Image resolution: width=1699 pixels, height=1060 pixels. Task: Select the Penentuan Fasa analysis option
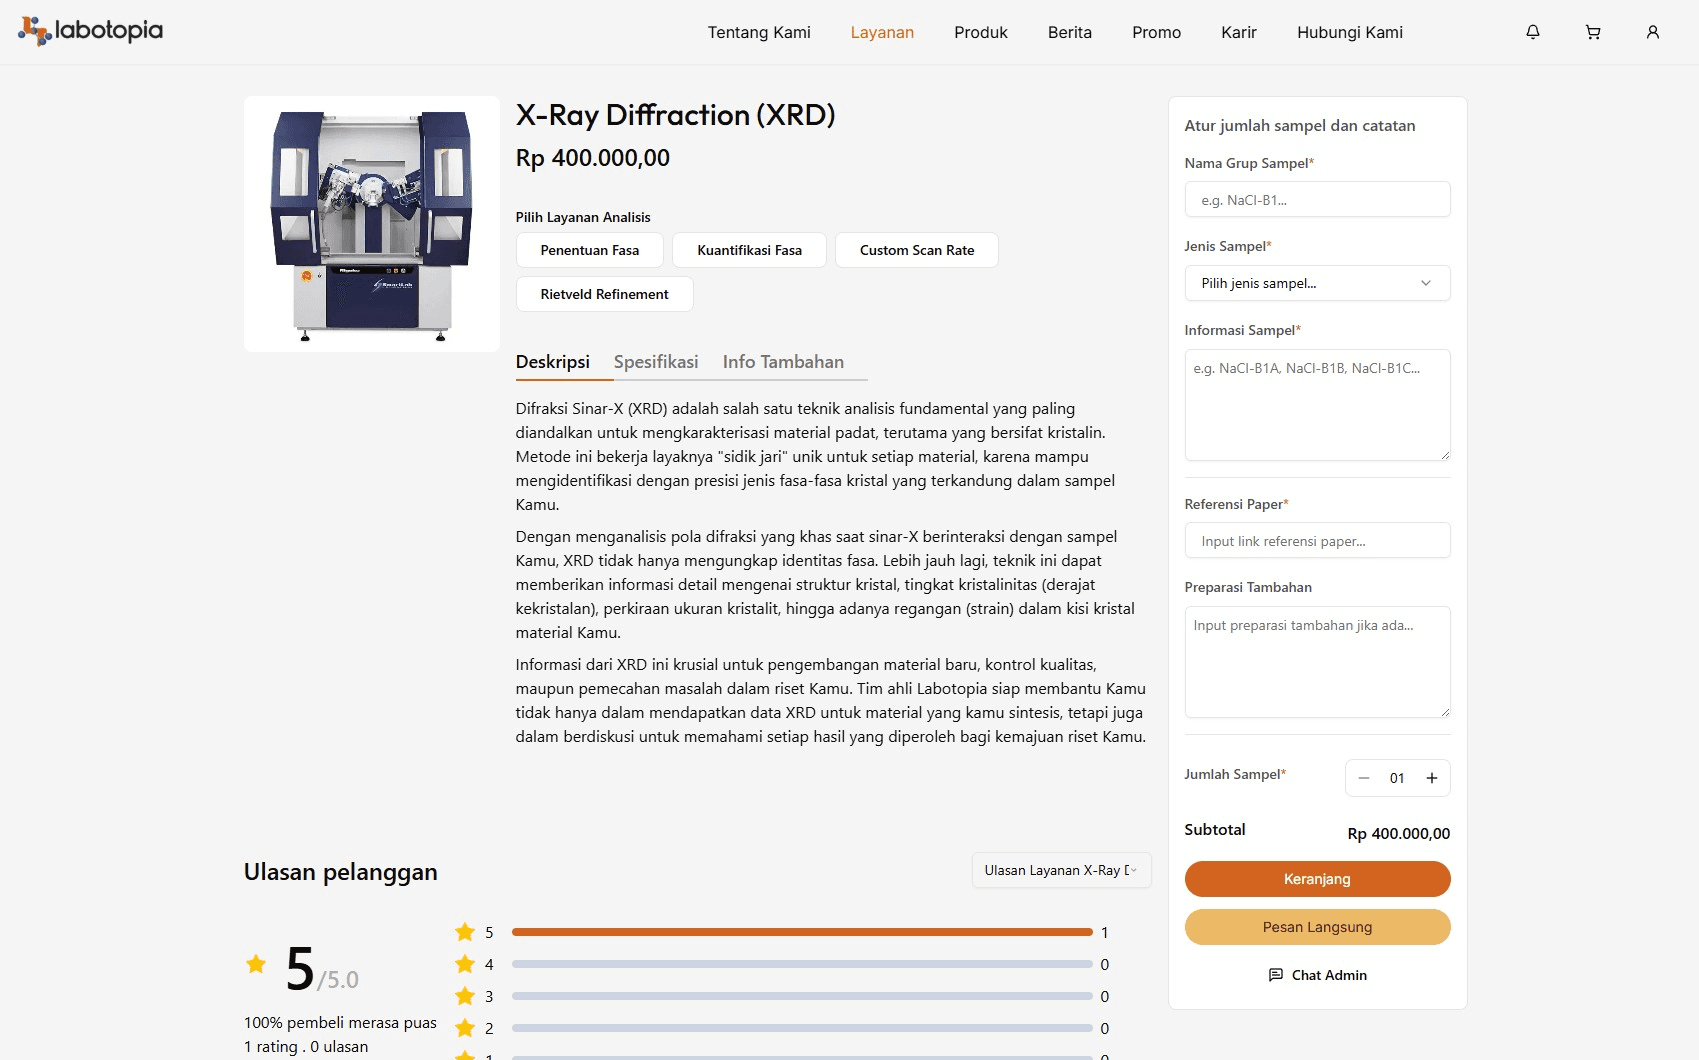click(x=589, y=250)
